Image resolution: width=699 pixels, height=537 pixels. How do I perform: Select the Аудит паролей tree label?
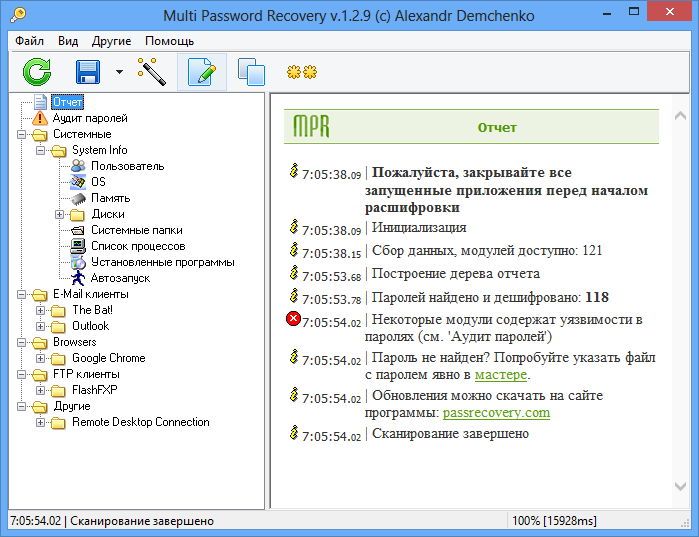coord(90,118)
